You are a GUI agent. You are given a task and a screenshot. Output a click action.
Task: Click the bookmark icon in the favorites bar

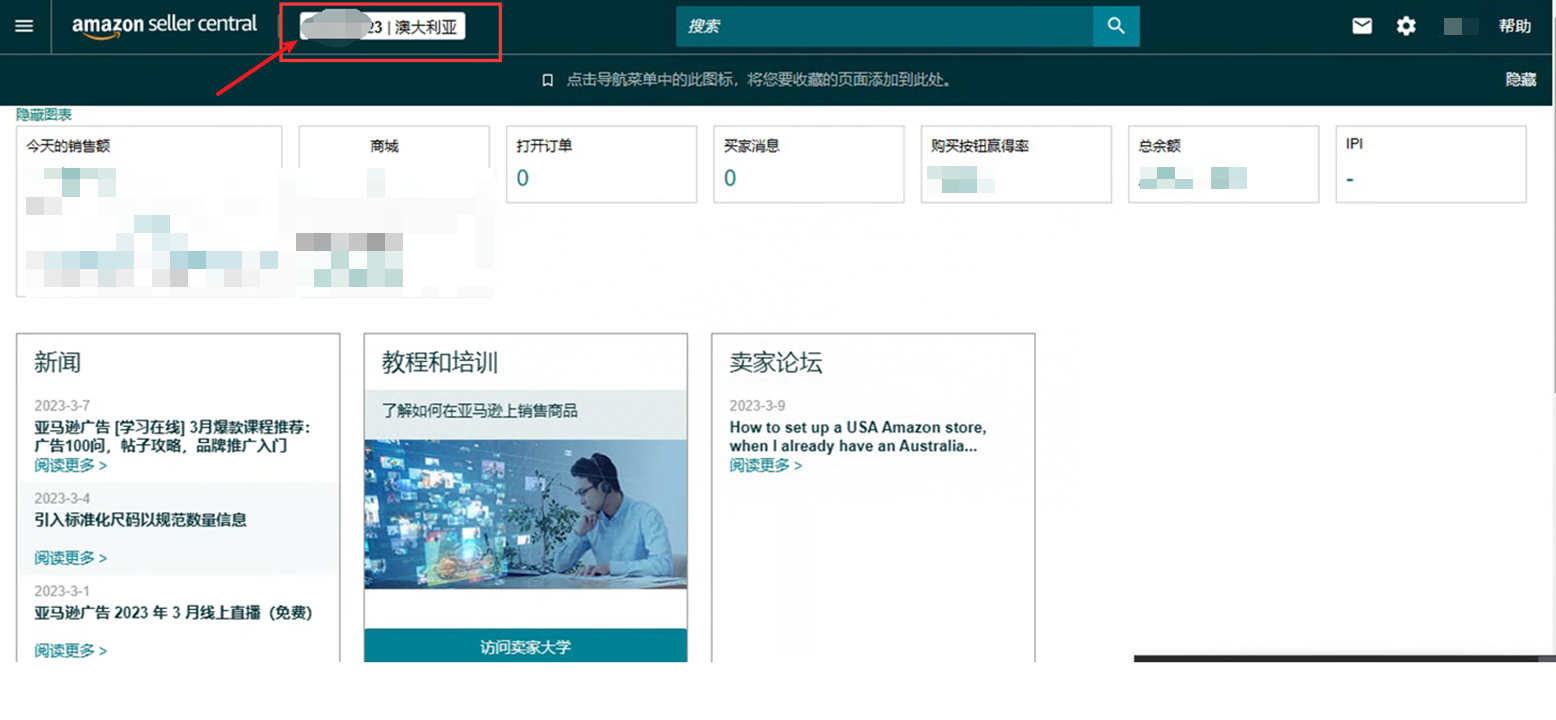click(x=547, y=80)
